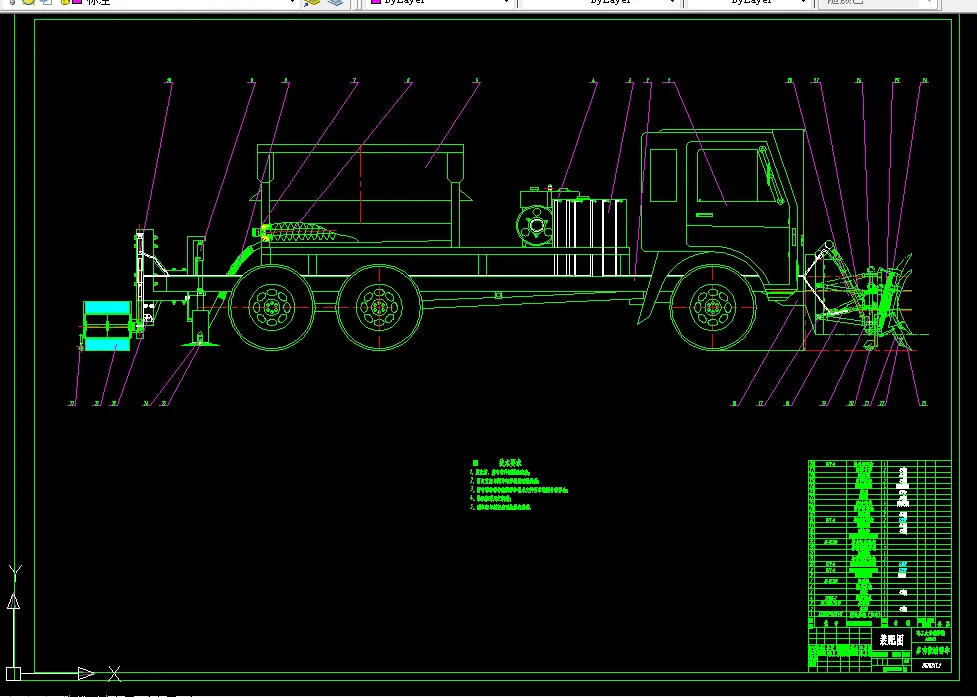Select the cyan sweeper brush at the truck rear
This screenshot has width=977, height=697.
pyautogui.click(x=107, y=326)
